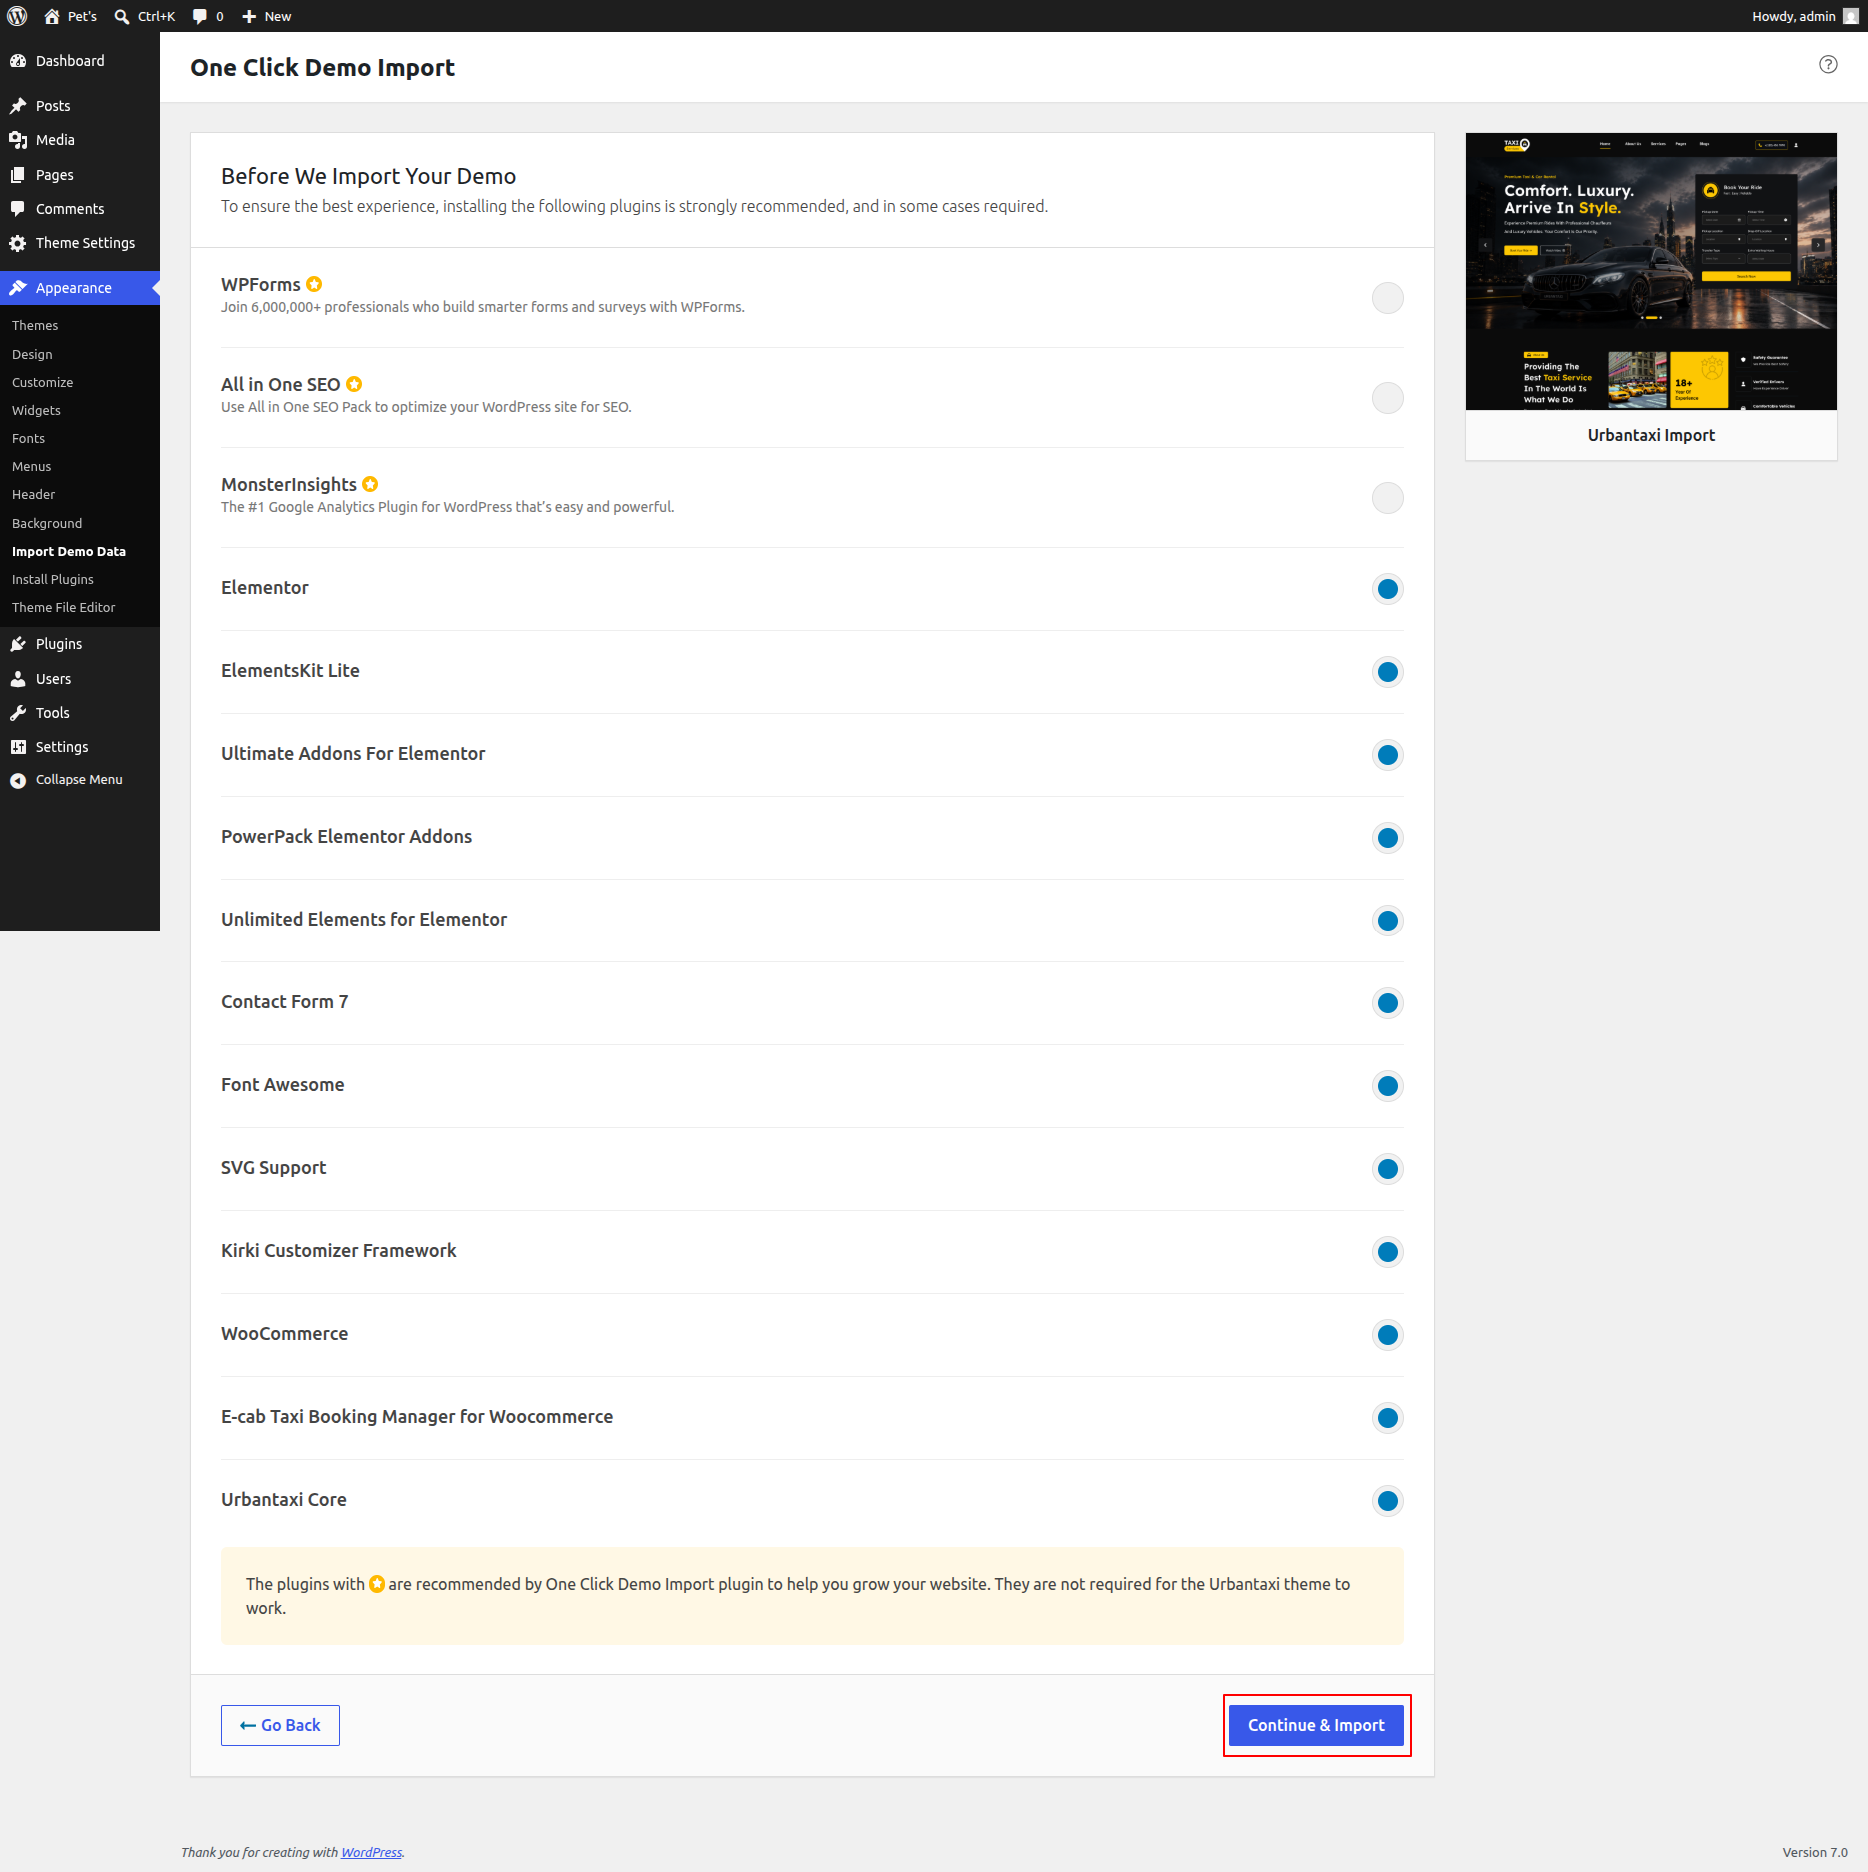Open the Pet's site home icon

(52, 16)
